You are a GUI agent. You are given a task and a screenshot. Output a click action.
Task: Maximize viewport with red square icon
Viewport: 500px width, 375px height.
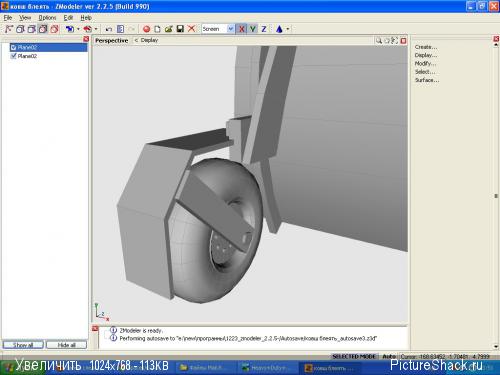pos(403,41)
